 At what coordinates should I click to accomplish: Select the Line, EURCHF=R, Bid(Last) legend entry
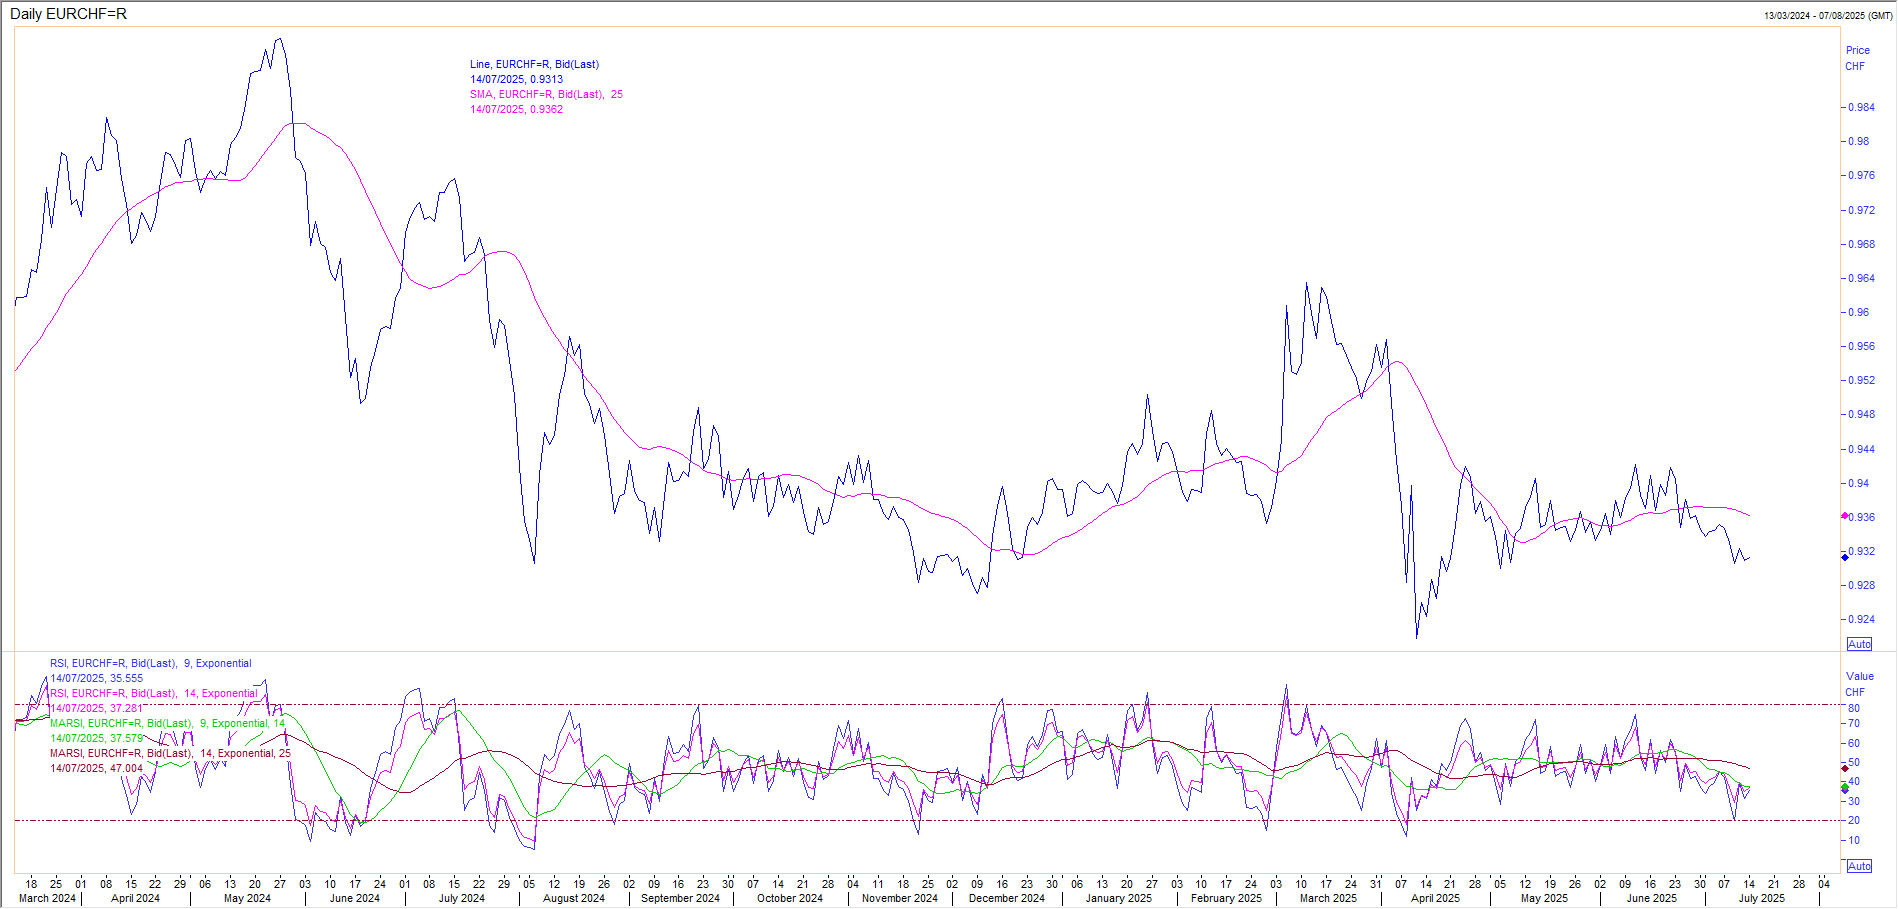pos(534,64)
